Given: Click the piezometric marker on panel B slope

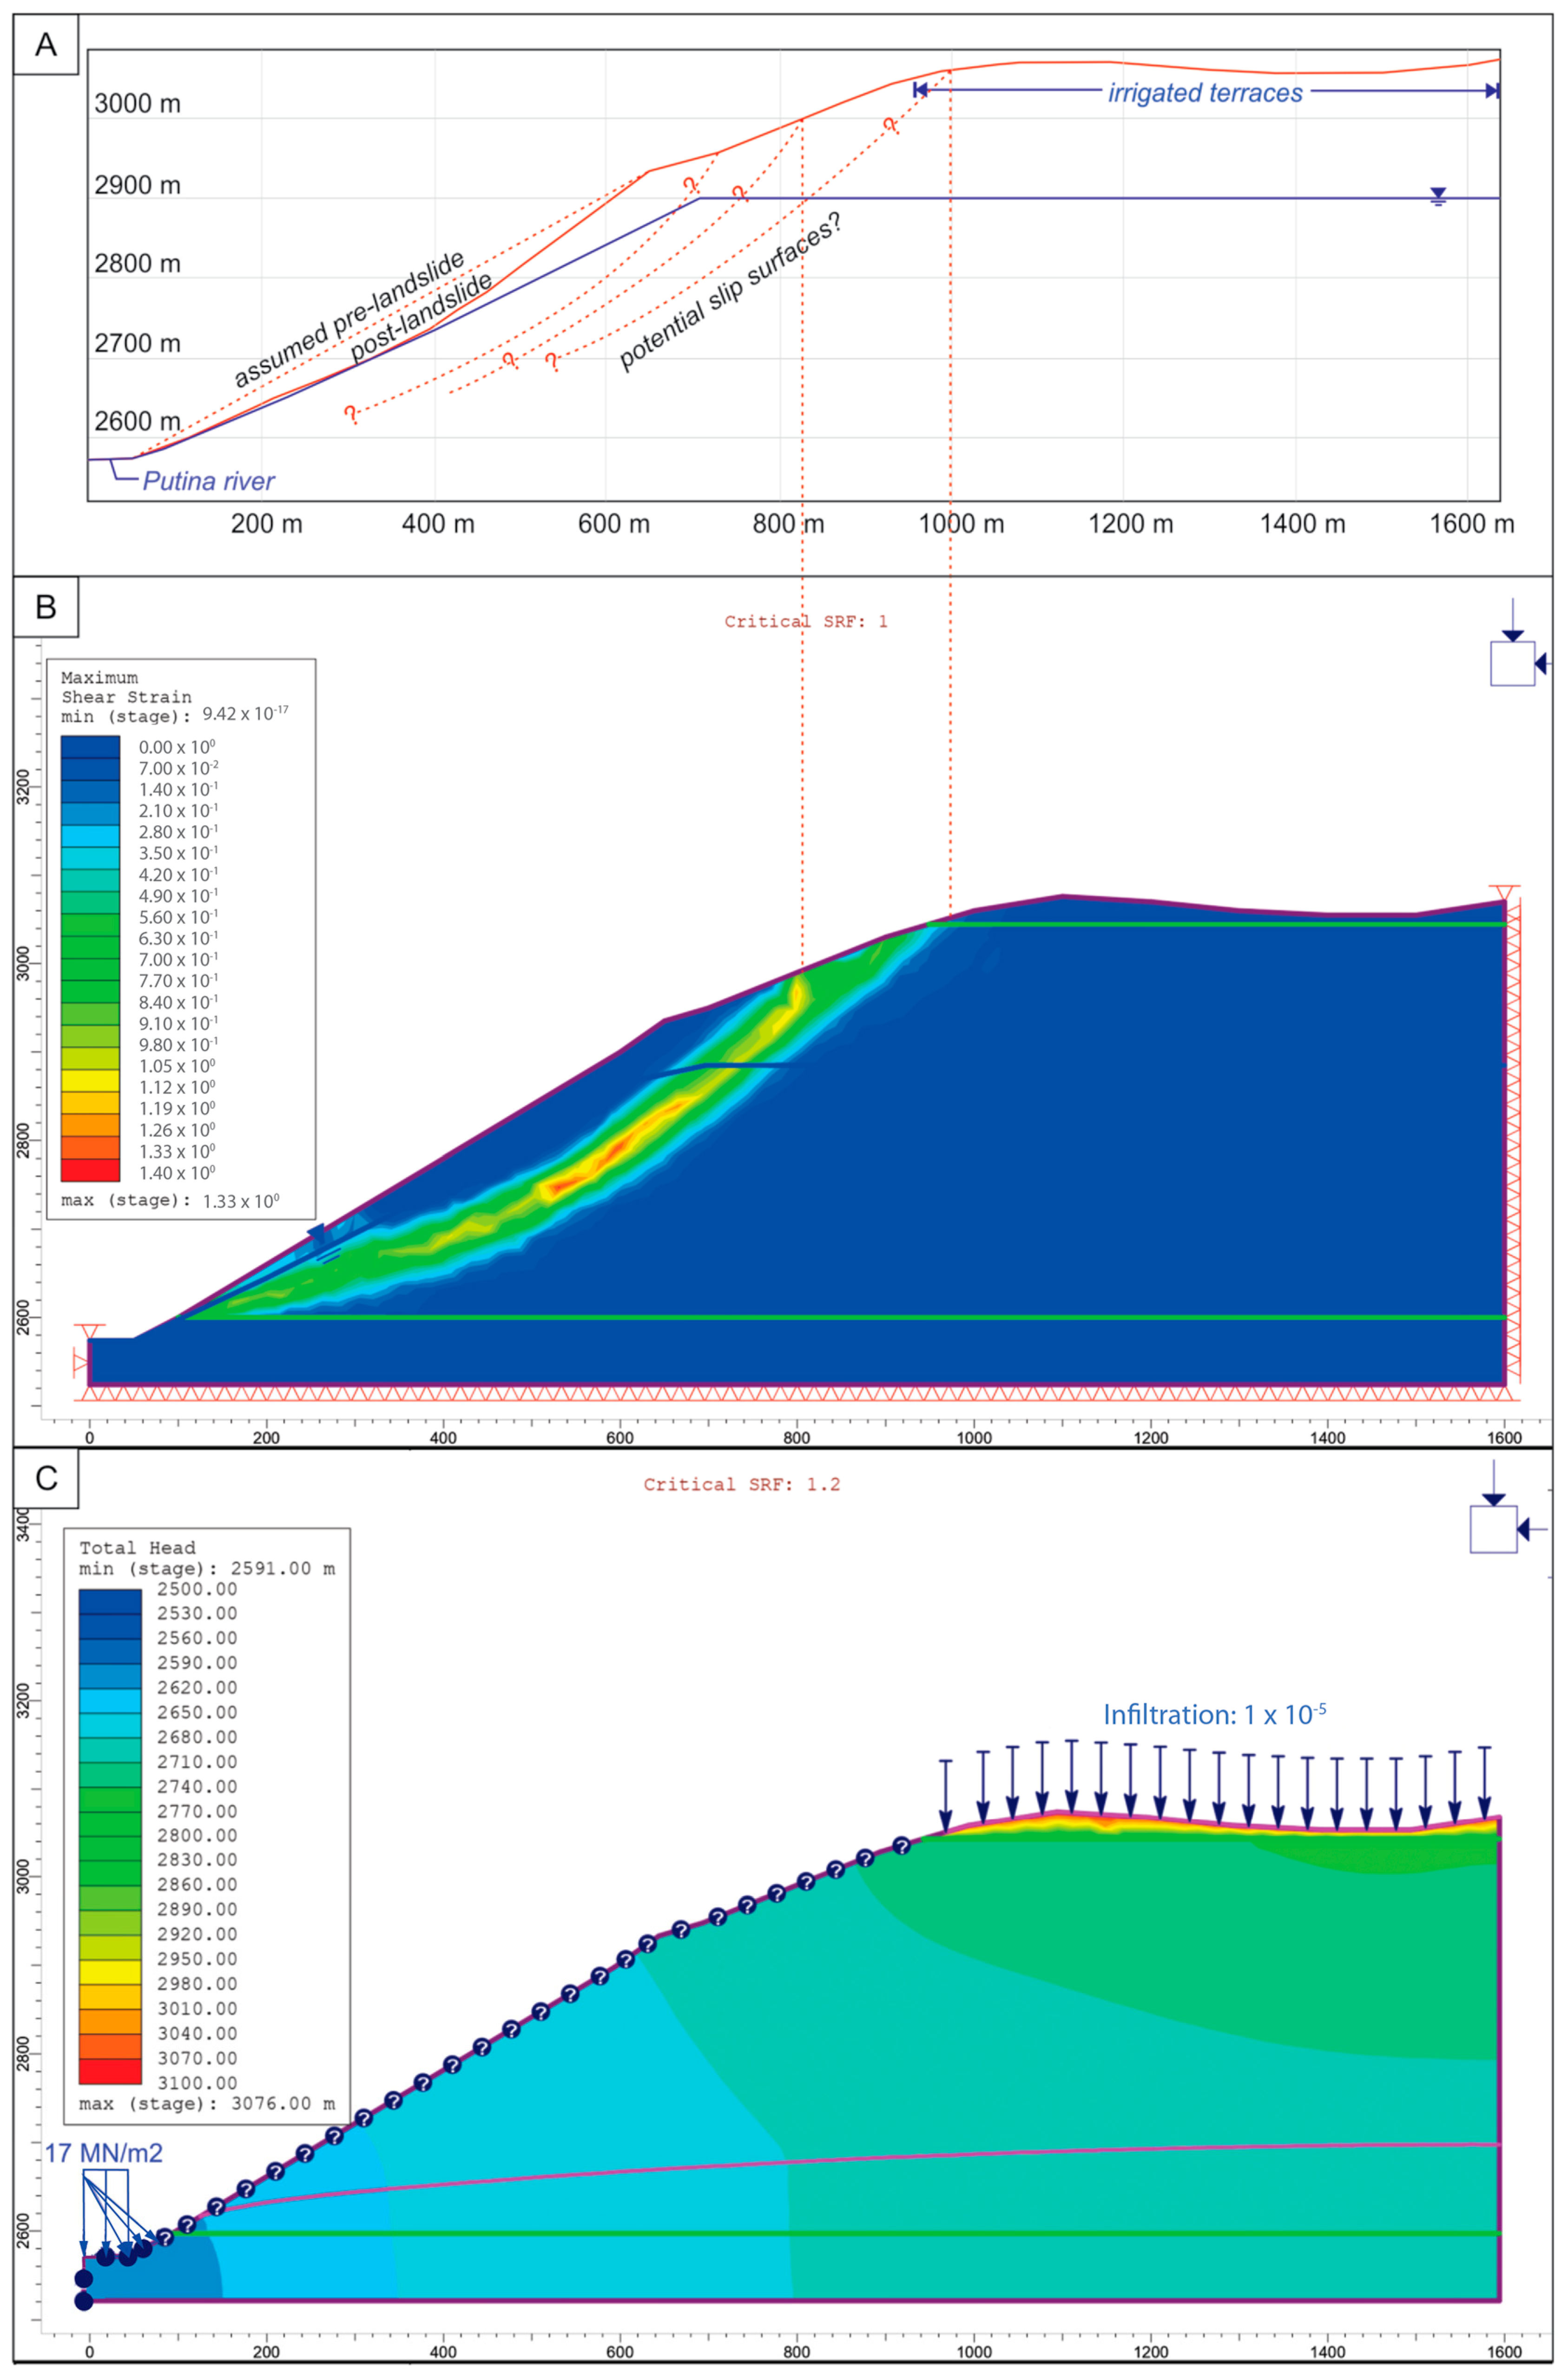Looking at the screenshot, I should 318,1236.
